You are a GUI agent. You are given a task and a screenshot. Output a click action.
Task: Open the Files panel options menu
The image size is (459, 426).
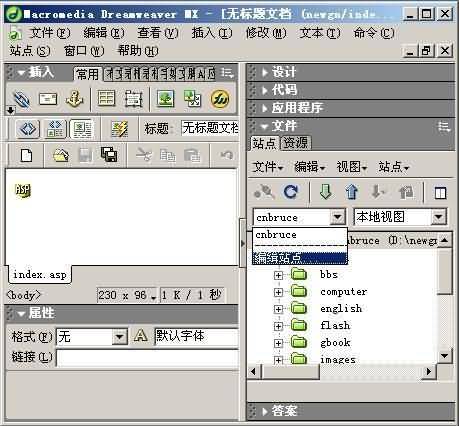tap(444, 126)
